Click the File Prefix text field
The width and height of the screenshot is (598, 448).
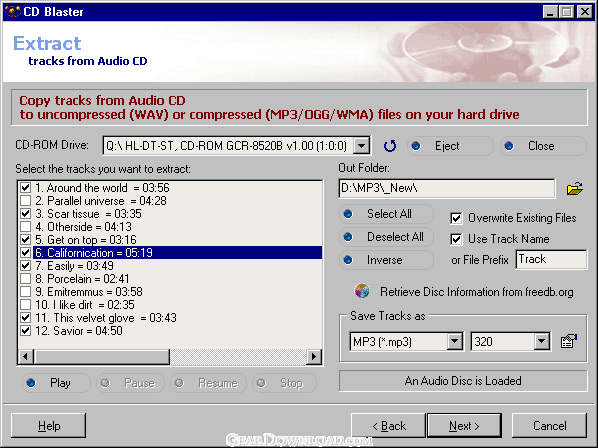(551, 260)
